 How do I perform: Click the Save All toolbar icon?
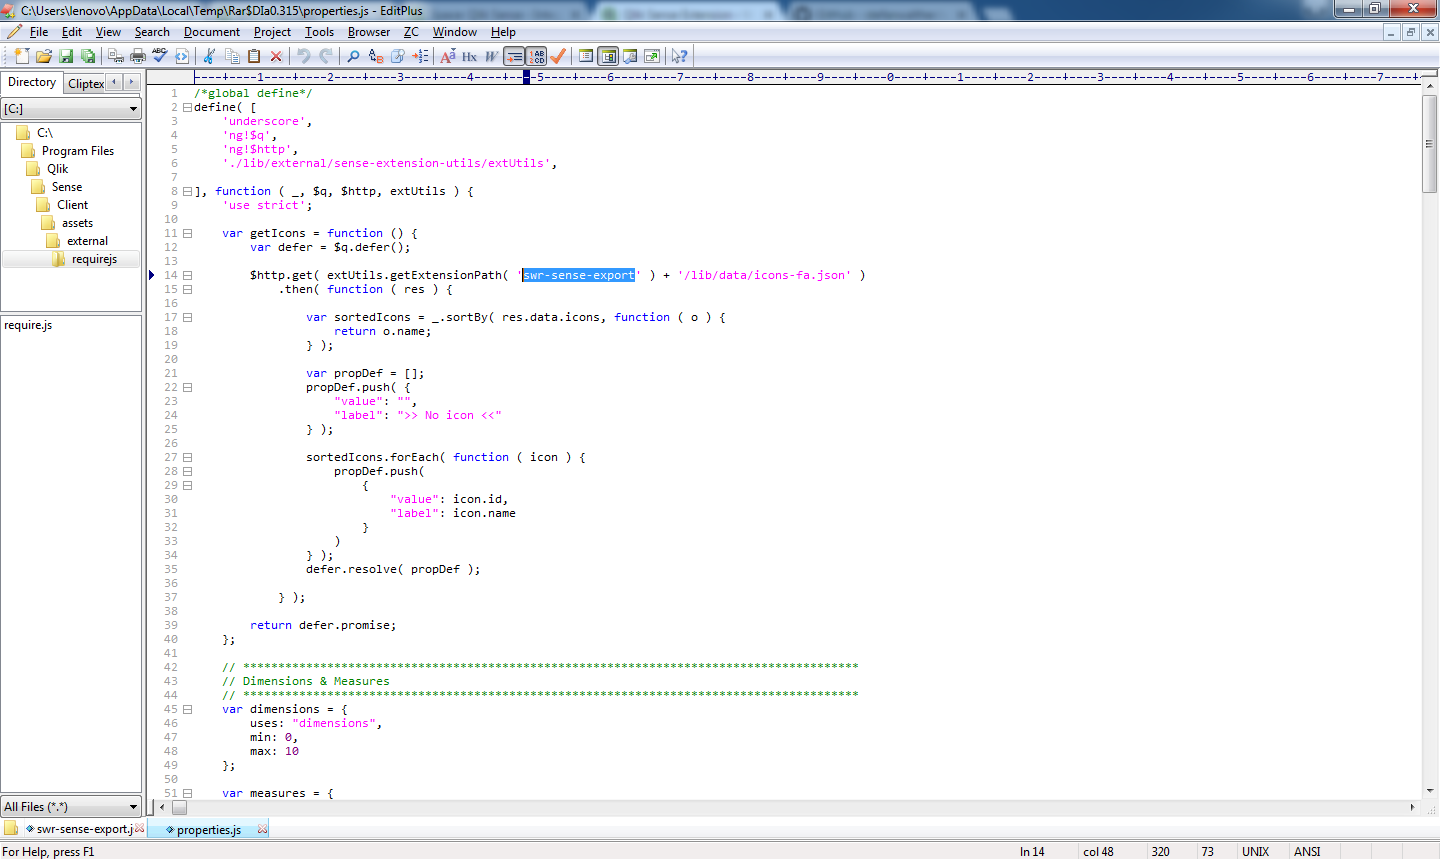88,57
